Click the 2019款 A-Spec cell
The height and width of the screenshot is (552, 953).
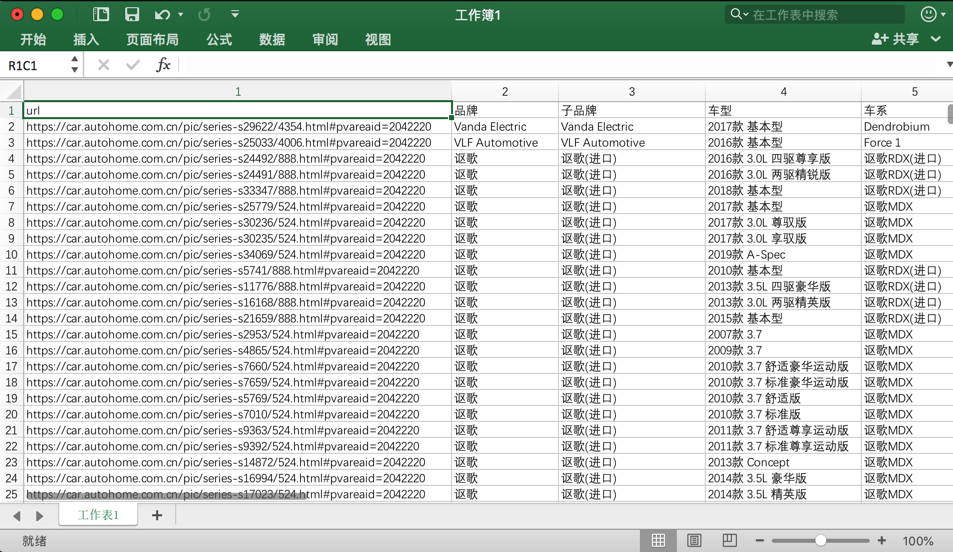coord(783,255)
